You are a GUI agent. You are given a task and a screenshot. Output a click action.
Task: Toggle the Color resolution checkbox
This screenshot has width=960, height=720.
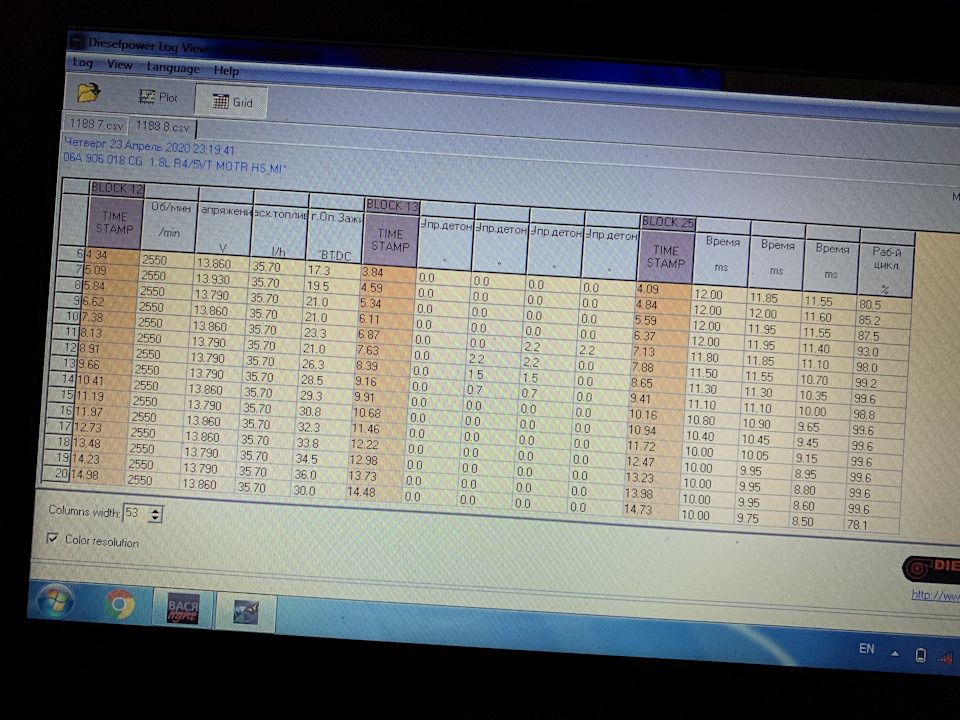pos(53,538)
